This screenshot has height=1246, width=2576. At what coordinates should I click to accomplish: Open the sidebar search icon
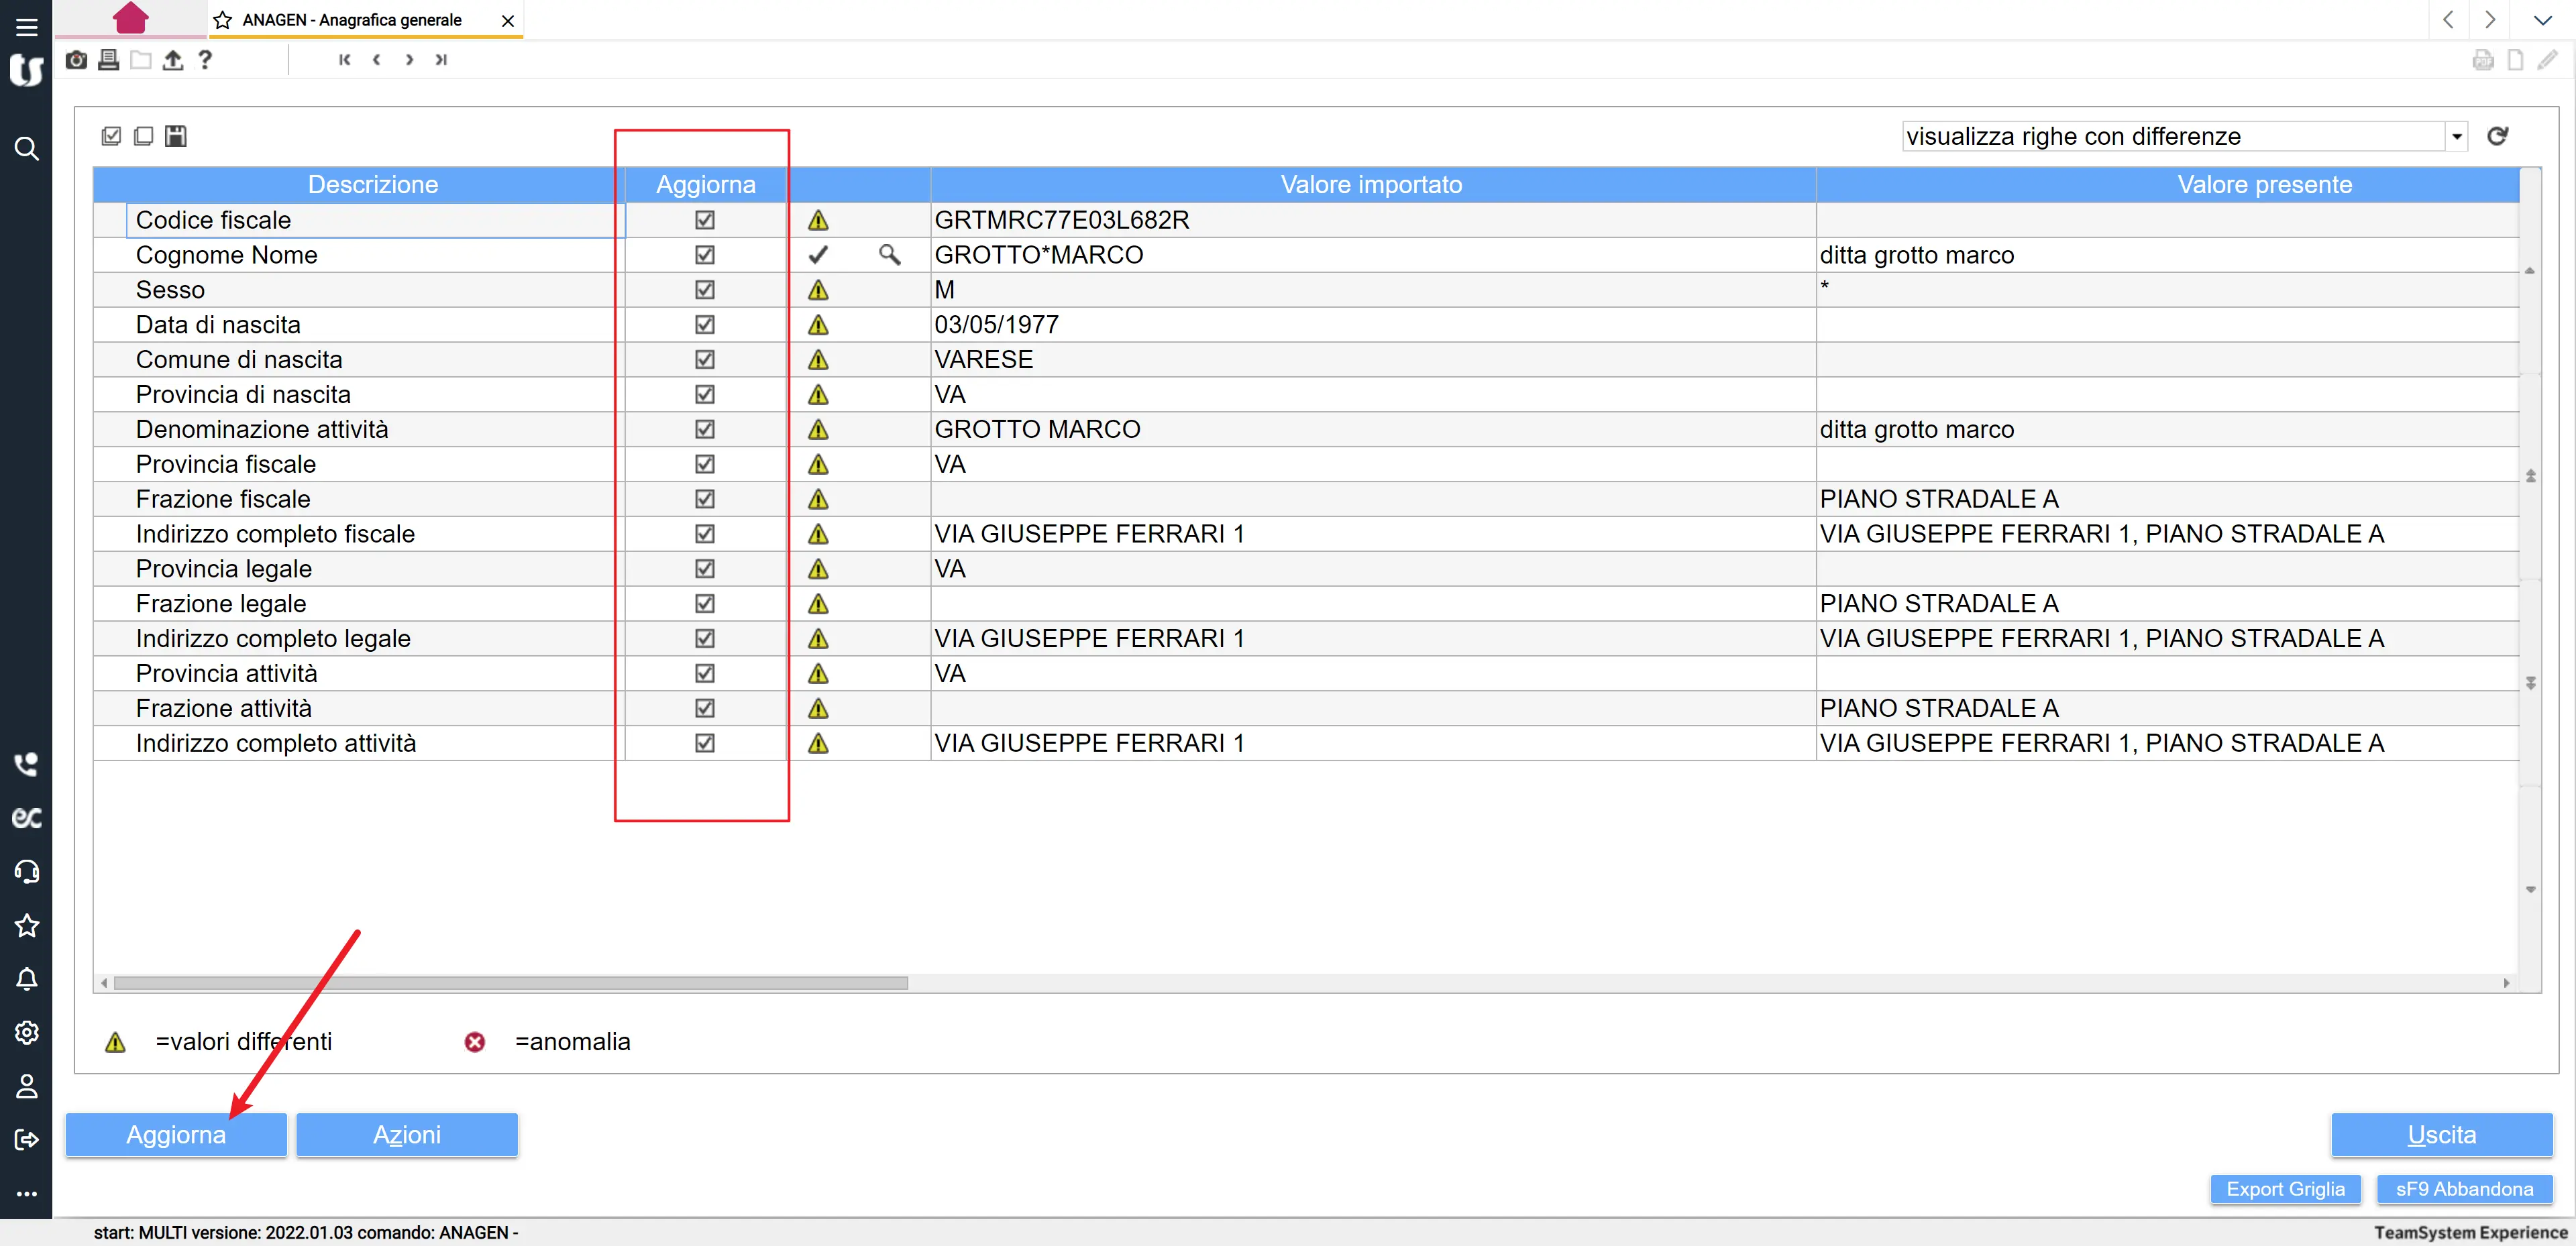point(27,149)
